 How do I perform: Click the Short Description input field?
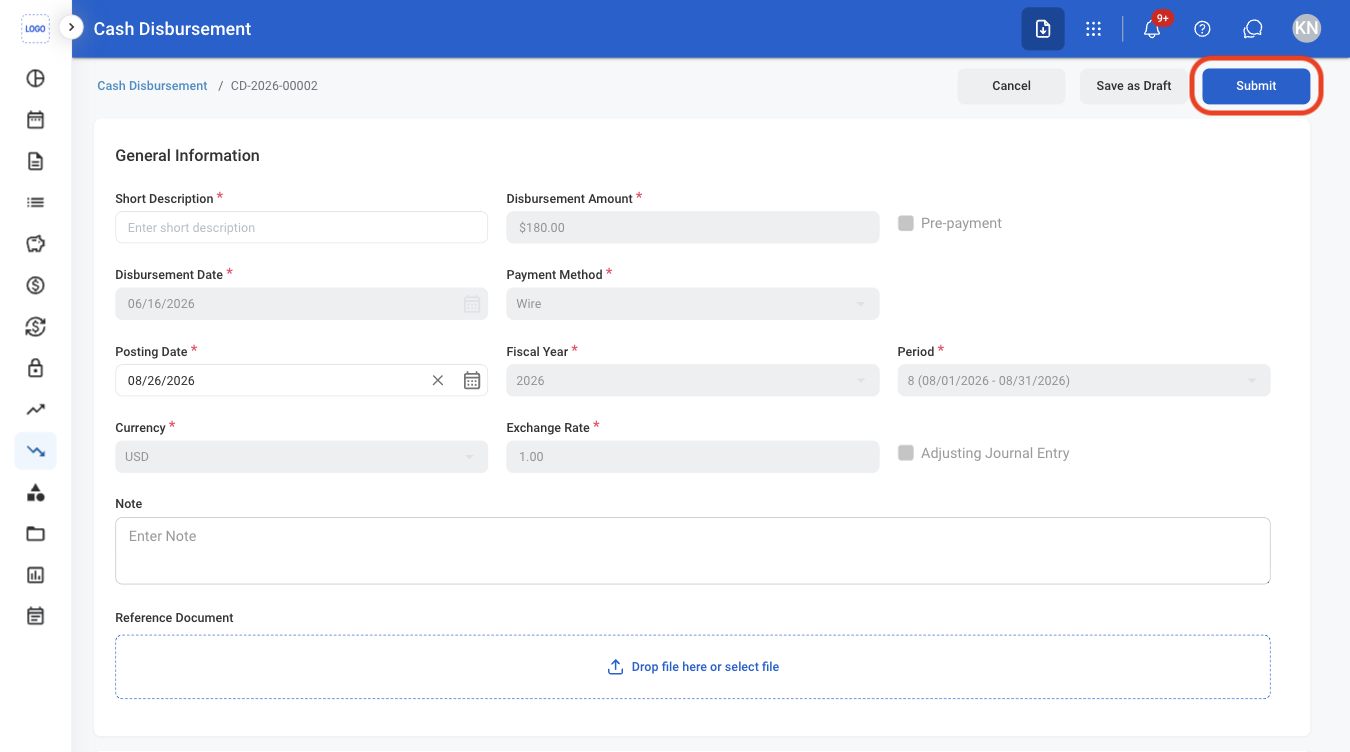tap(302, 227)
